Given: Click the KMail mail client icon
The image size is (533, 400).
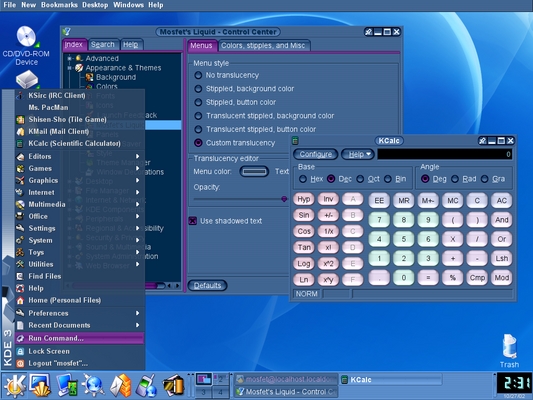Looking at the screenshot, I should click(x=20, y=132).
